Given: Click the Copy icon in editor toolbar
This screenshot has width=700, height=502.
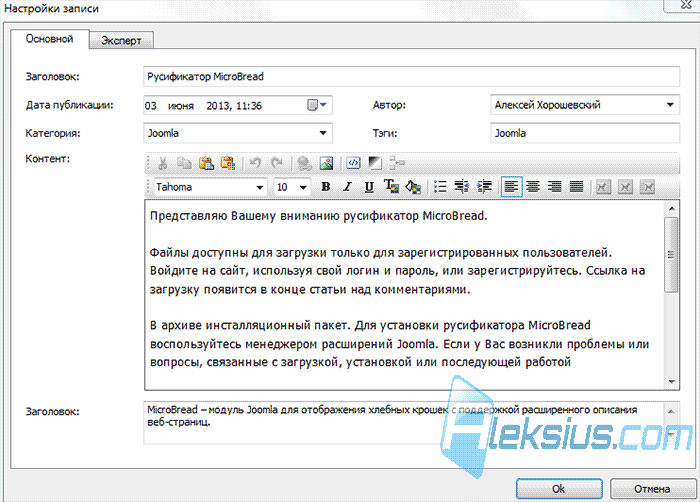Looking at the screenshot, I should pos(184,163).
